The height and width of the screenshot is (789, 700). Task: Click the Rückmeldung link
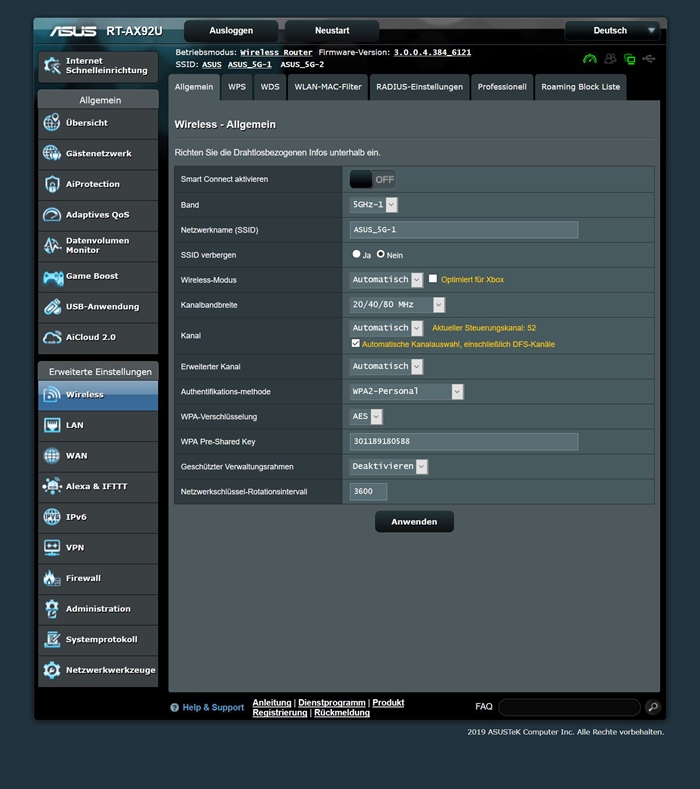pyautogui.click(x=342, y=713)
